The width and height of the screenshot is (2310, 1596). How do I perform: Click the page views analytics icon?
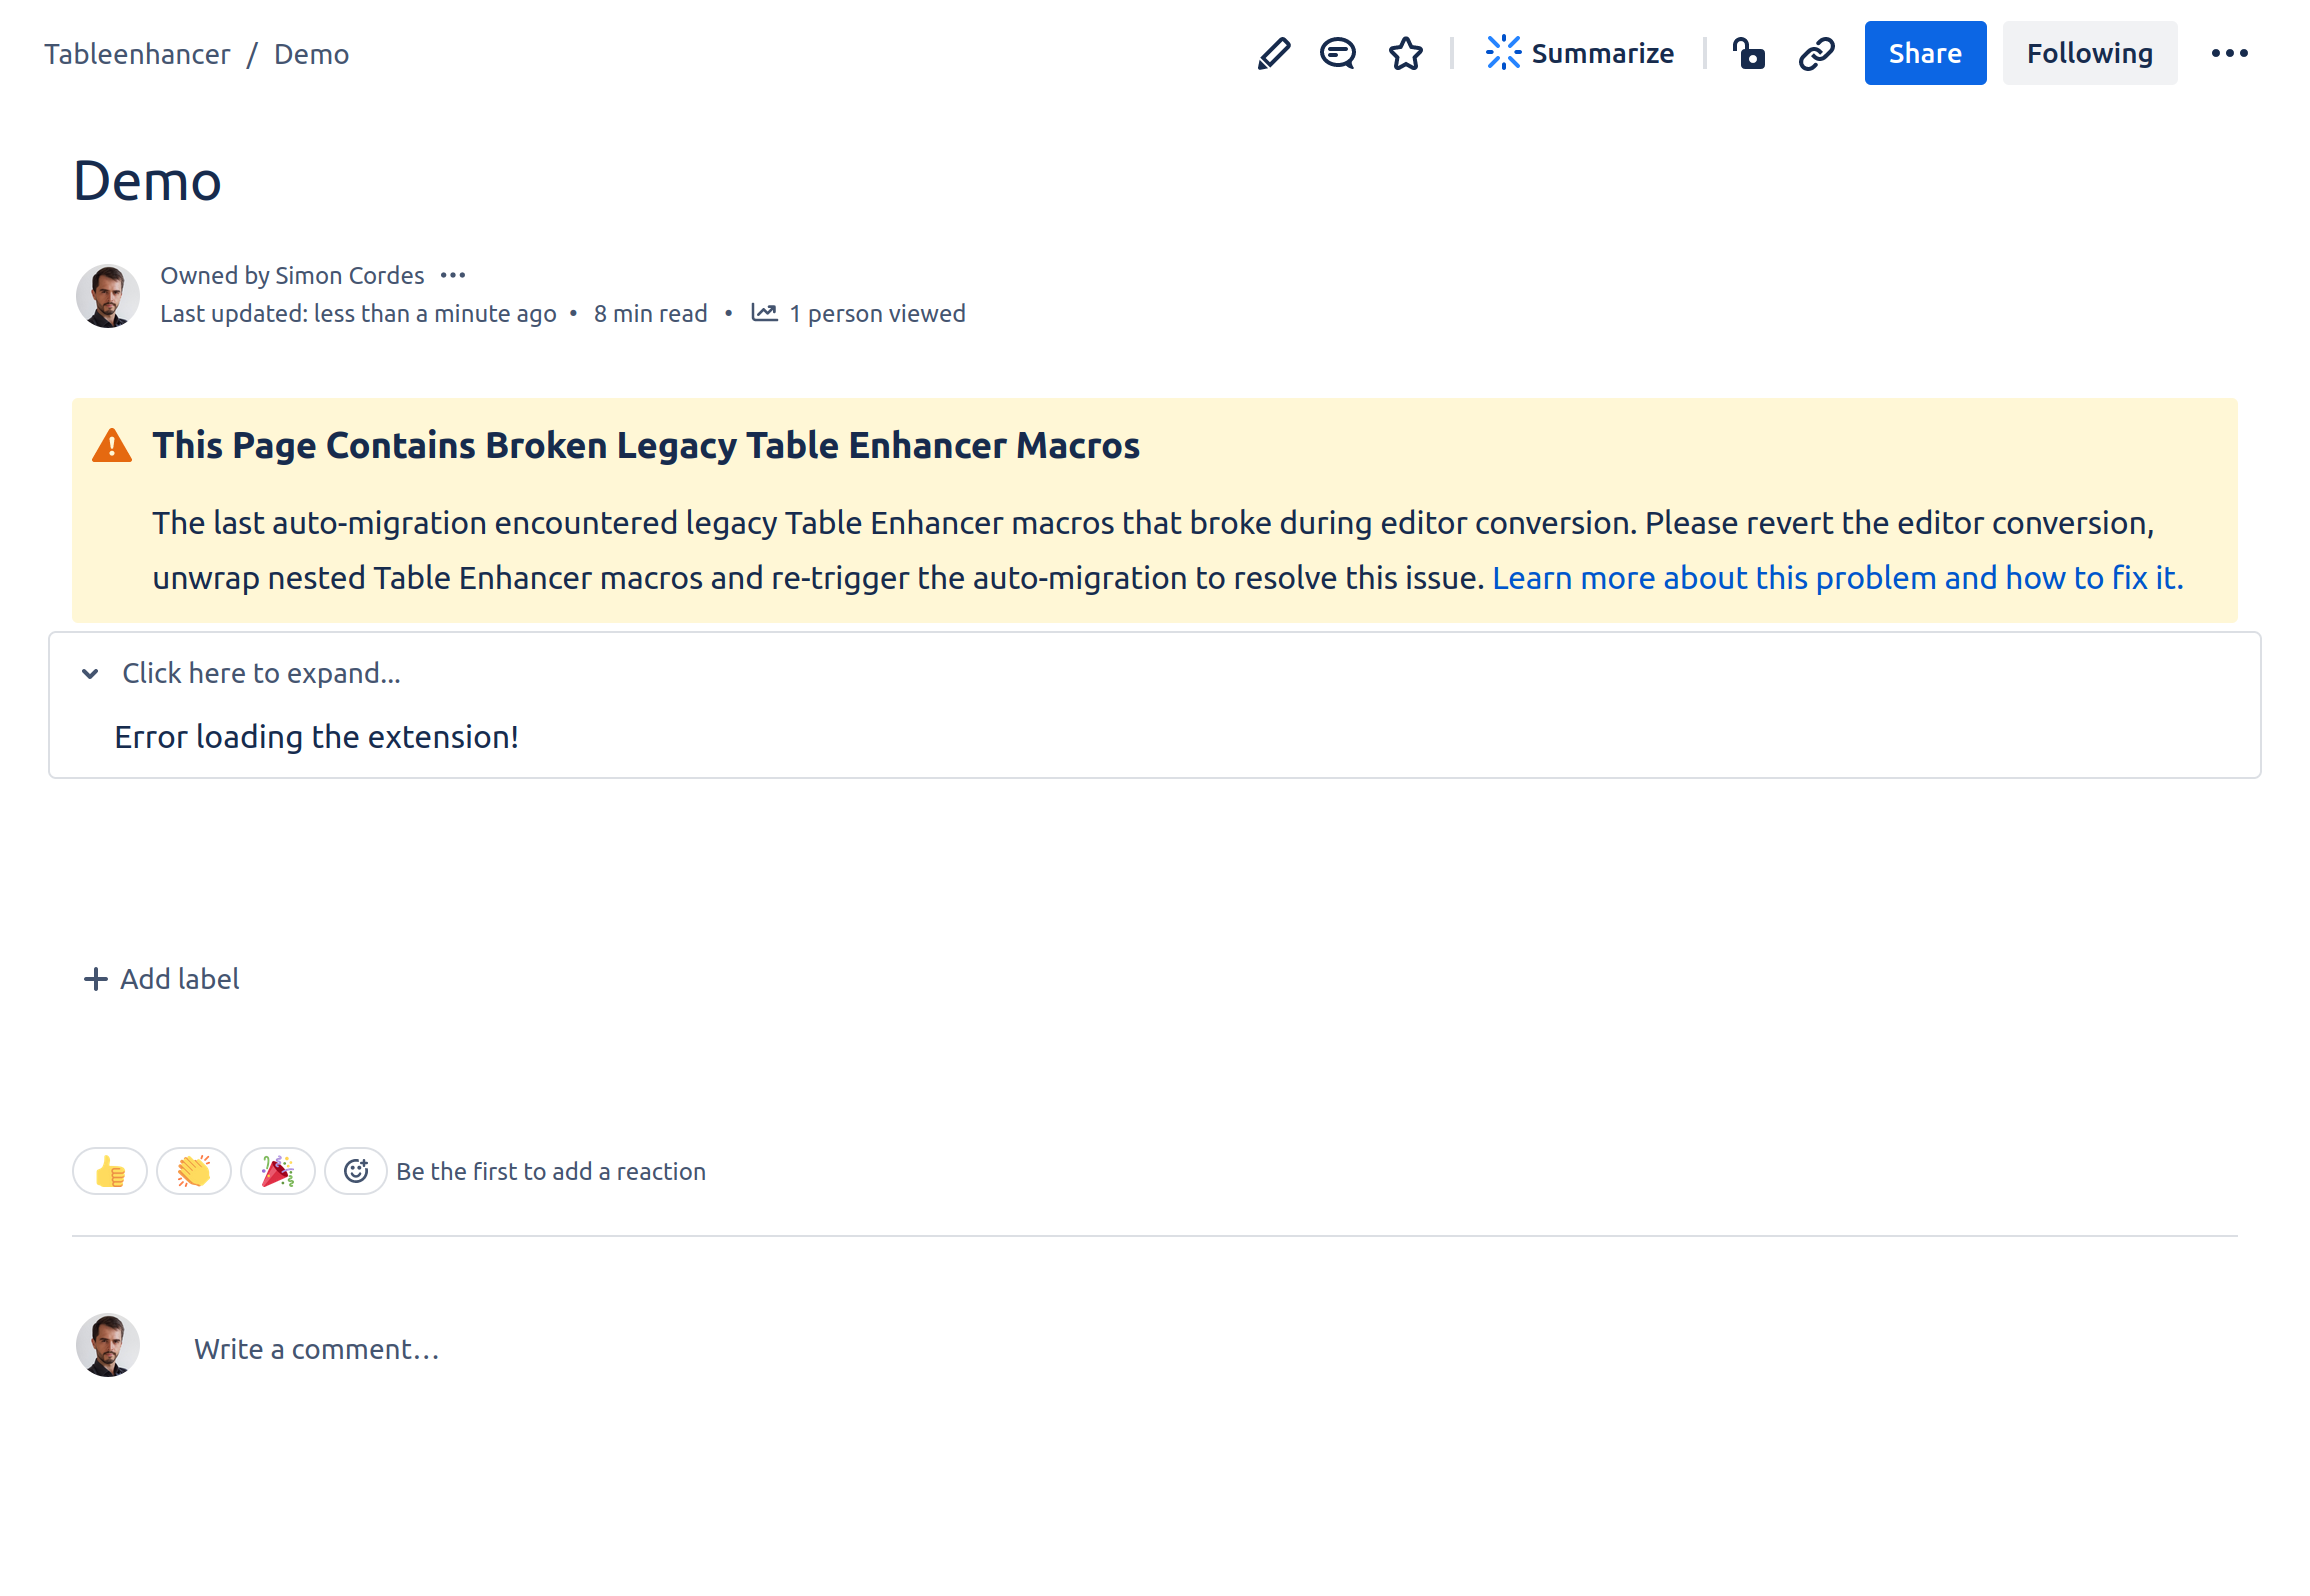click(x=764, y=313)
